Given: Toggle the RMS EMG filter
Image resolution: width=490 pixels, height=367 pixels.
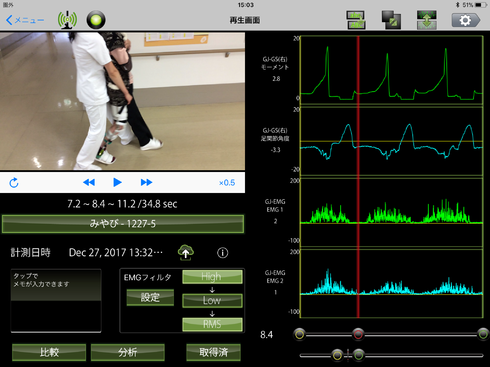Looking at the screenshot, I should click(212, 324).
